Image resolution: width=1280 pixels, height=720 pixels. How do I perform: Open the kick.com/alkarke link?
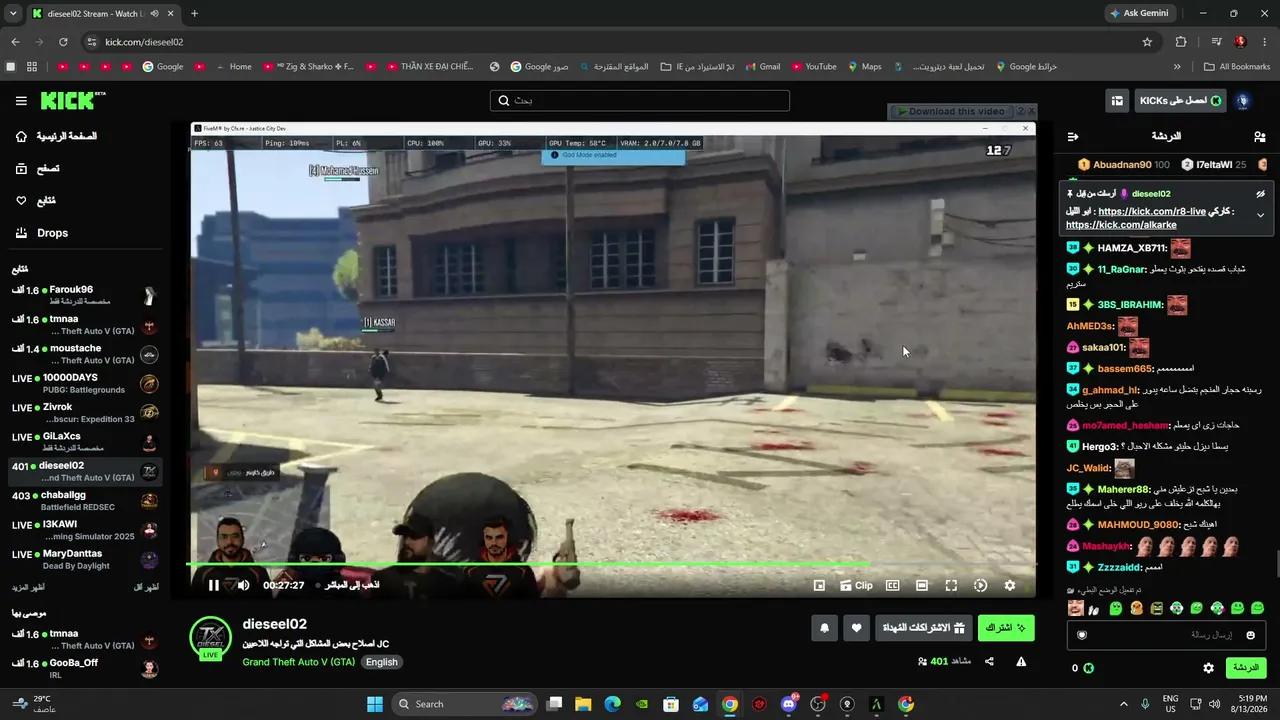pyautogui.click(x=1121, y=225)
